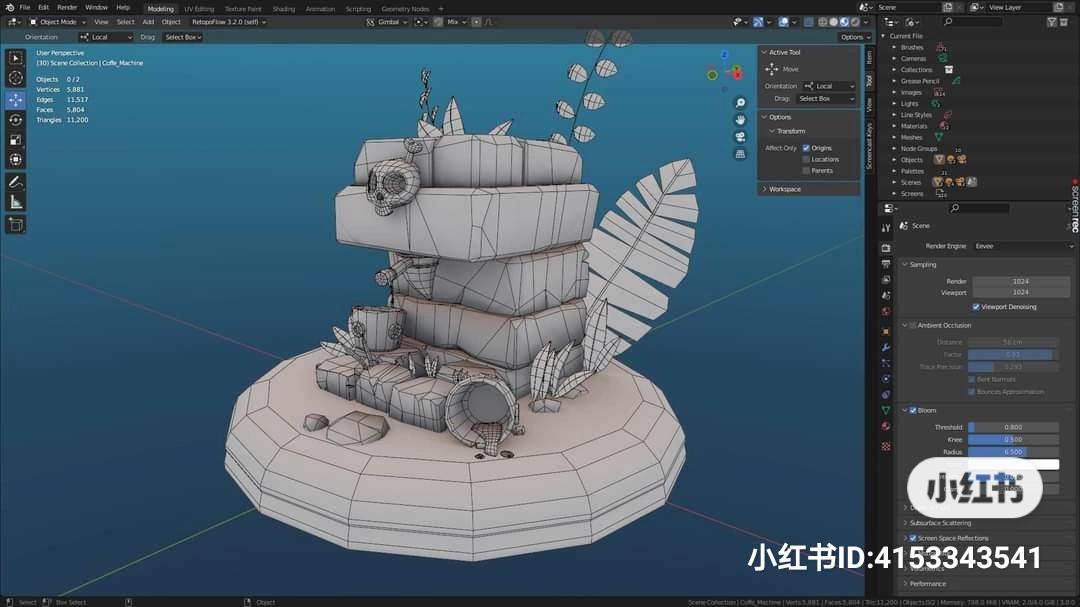Expand the Performance section
The image size is (1080, 607).
coord(927,584)
